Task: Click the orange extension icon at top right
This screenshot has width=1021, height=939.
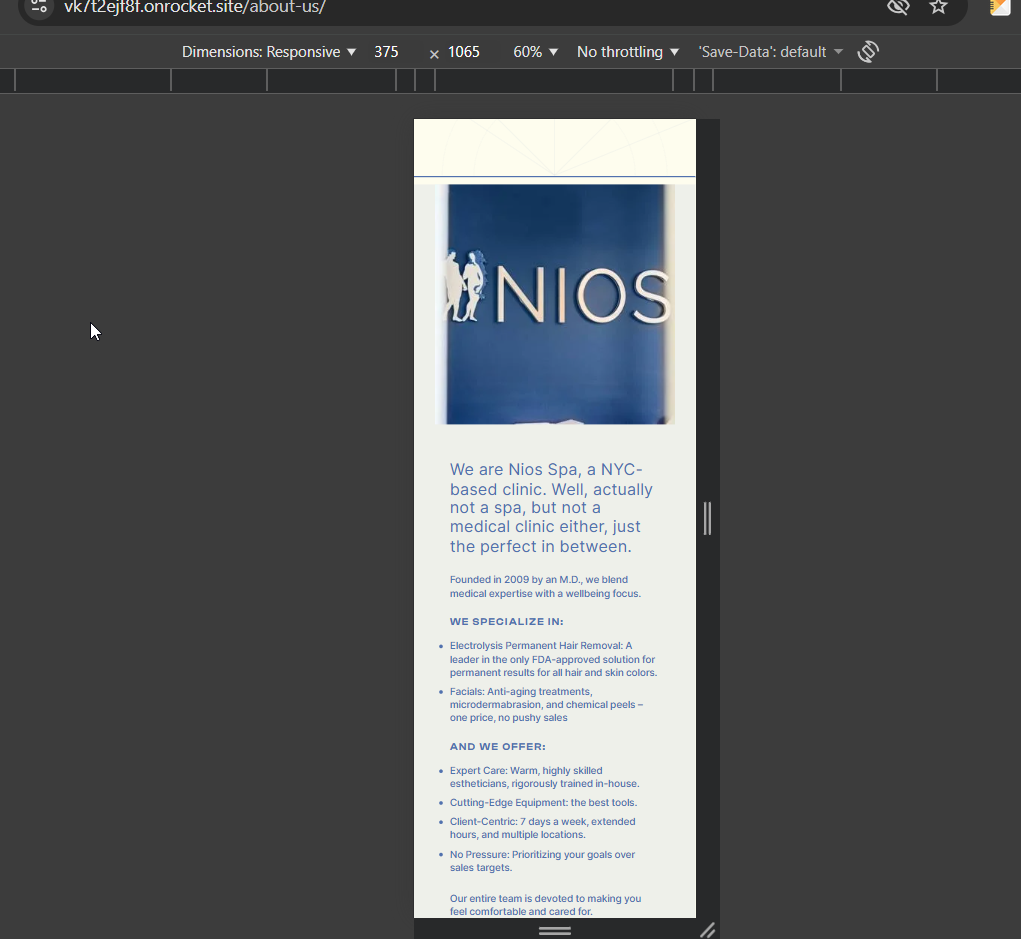Action: (x=1000, y=7)
